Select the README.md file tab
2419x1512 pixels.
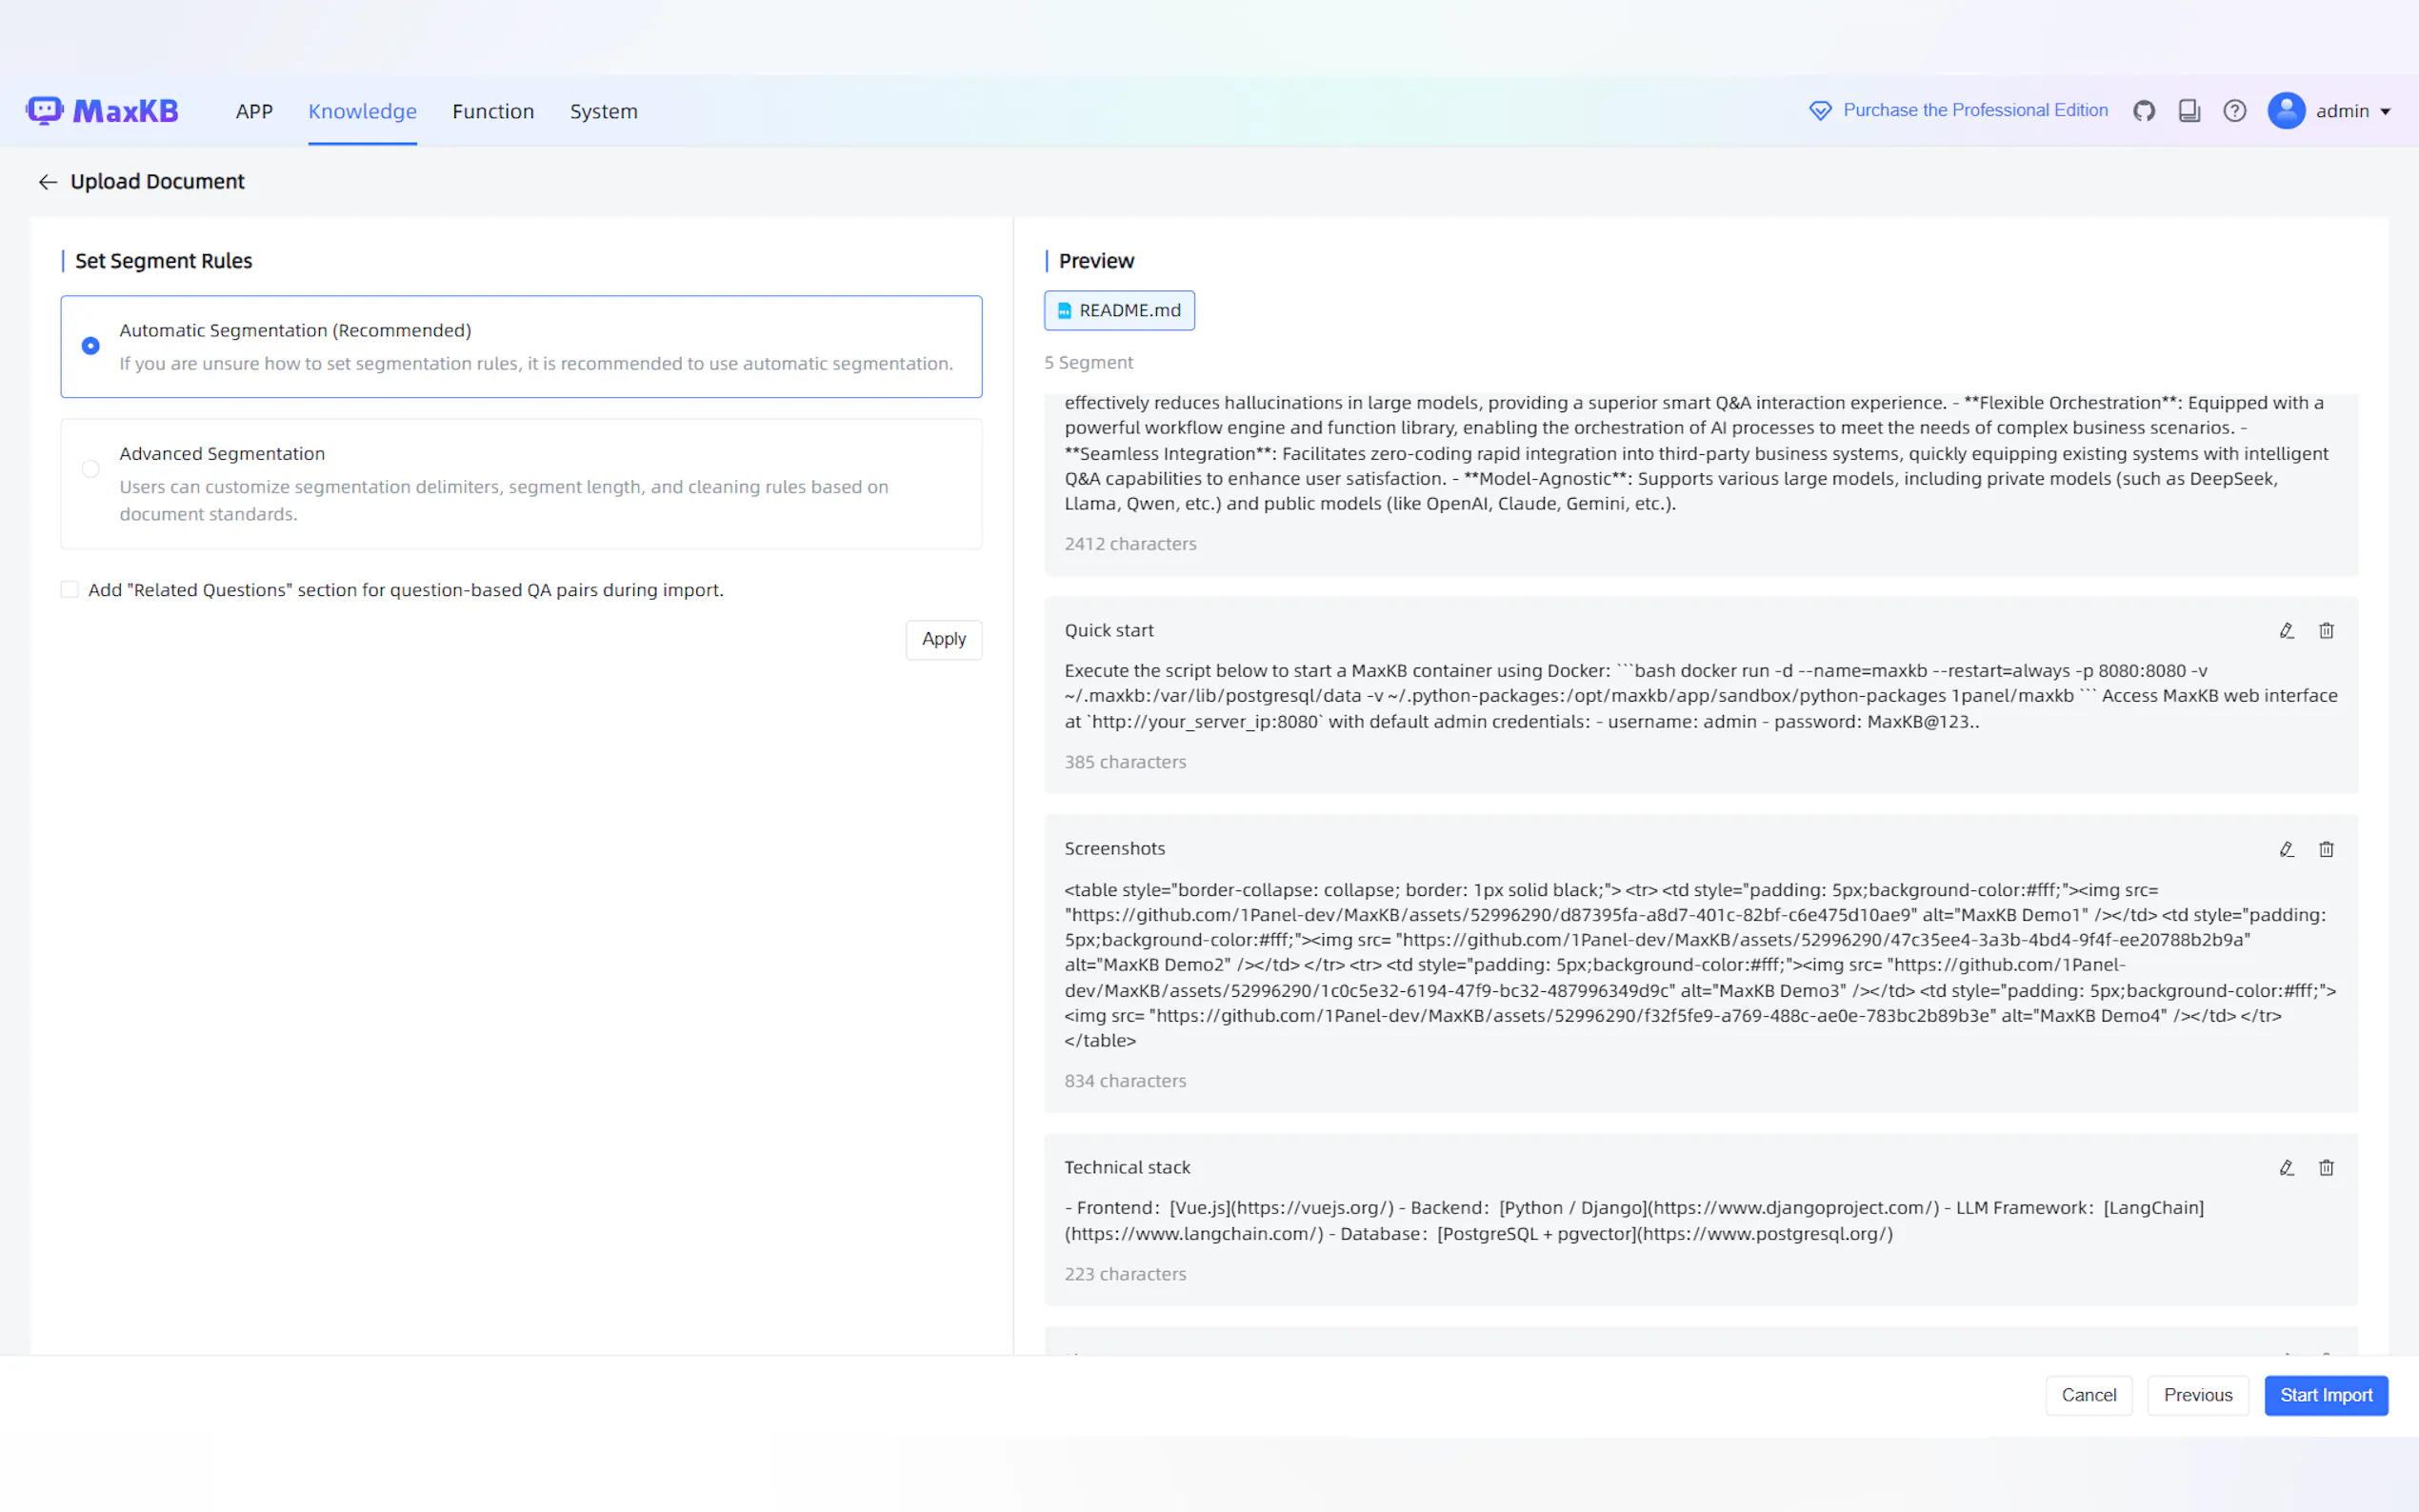click(x=1119, y=311)
